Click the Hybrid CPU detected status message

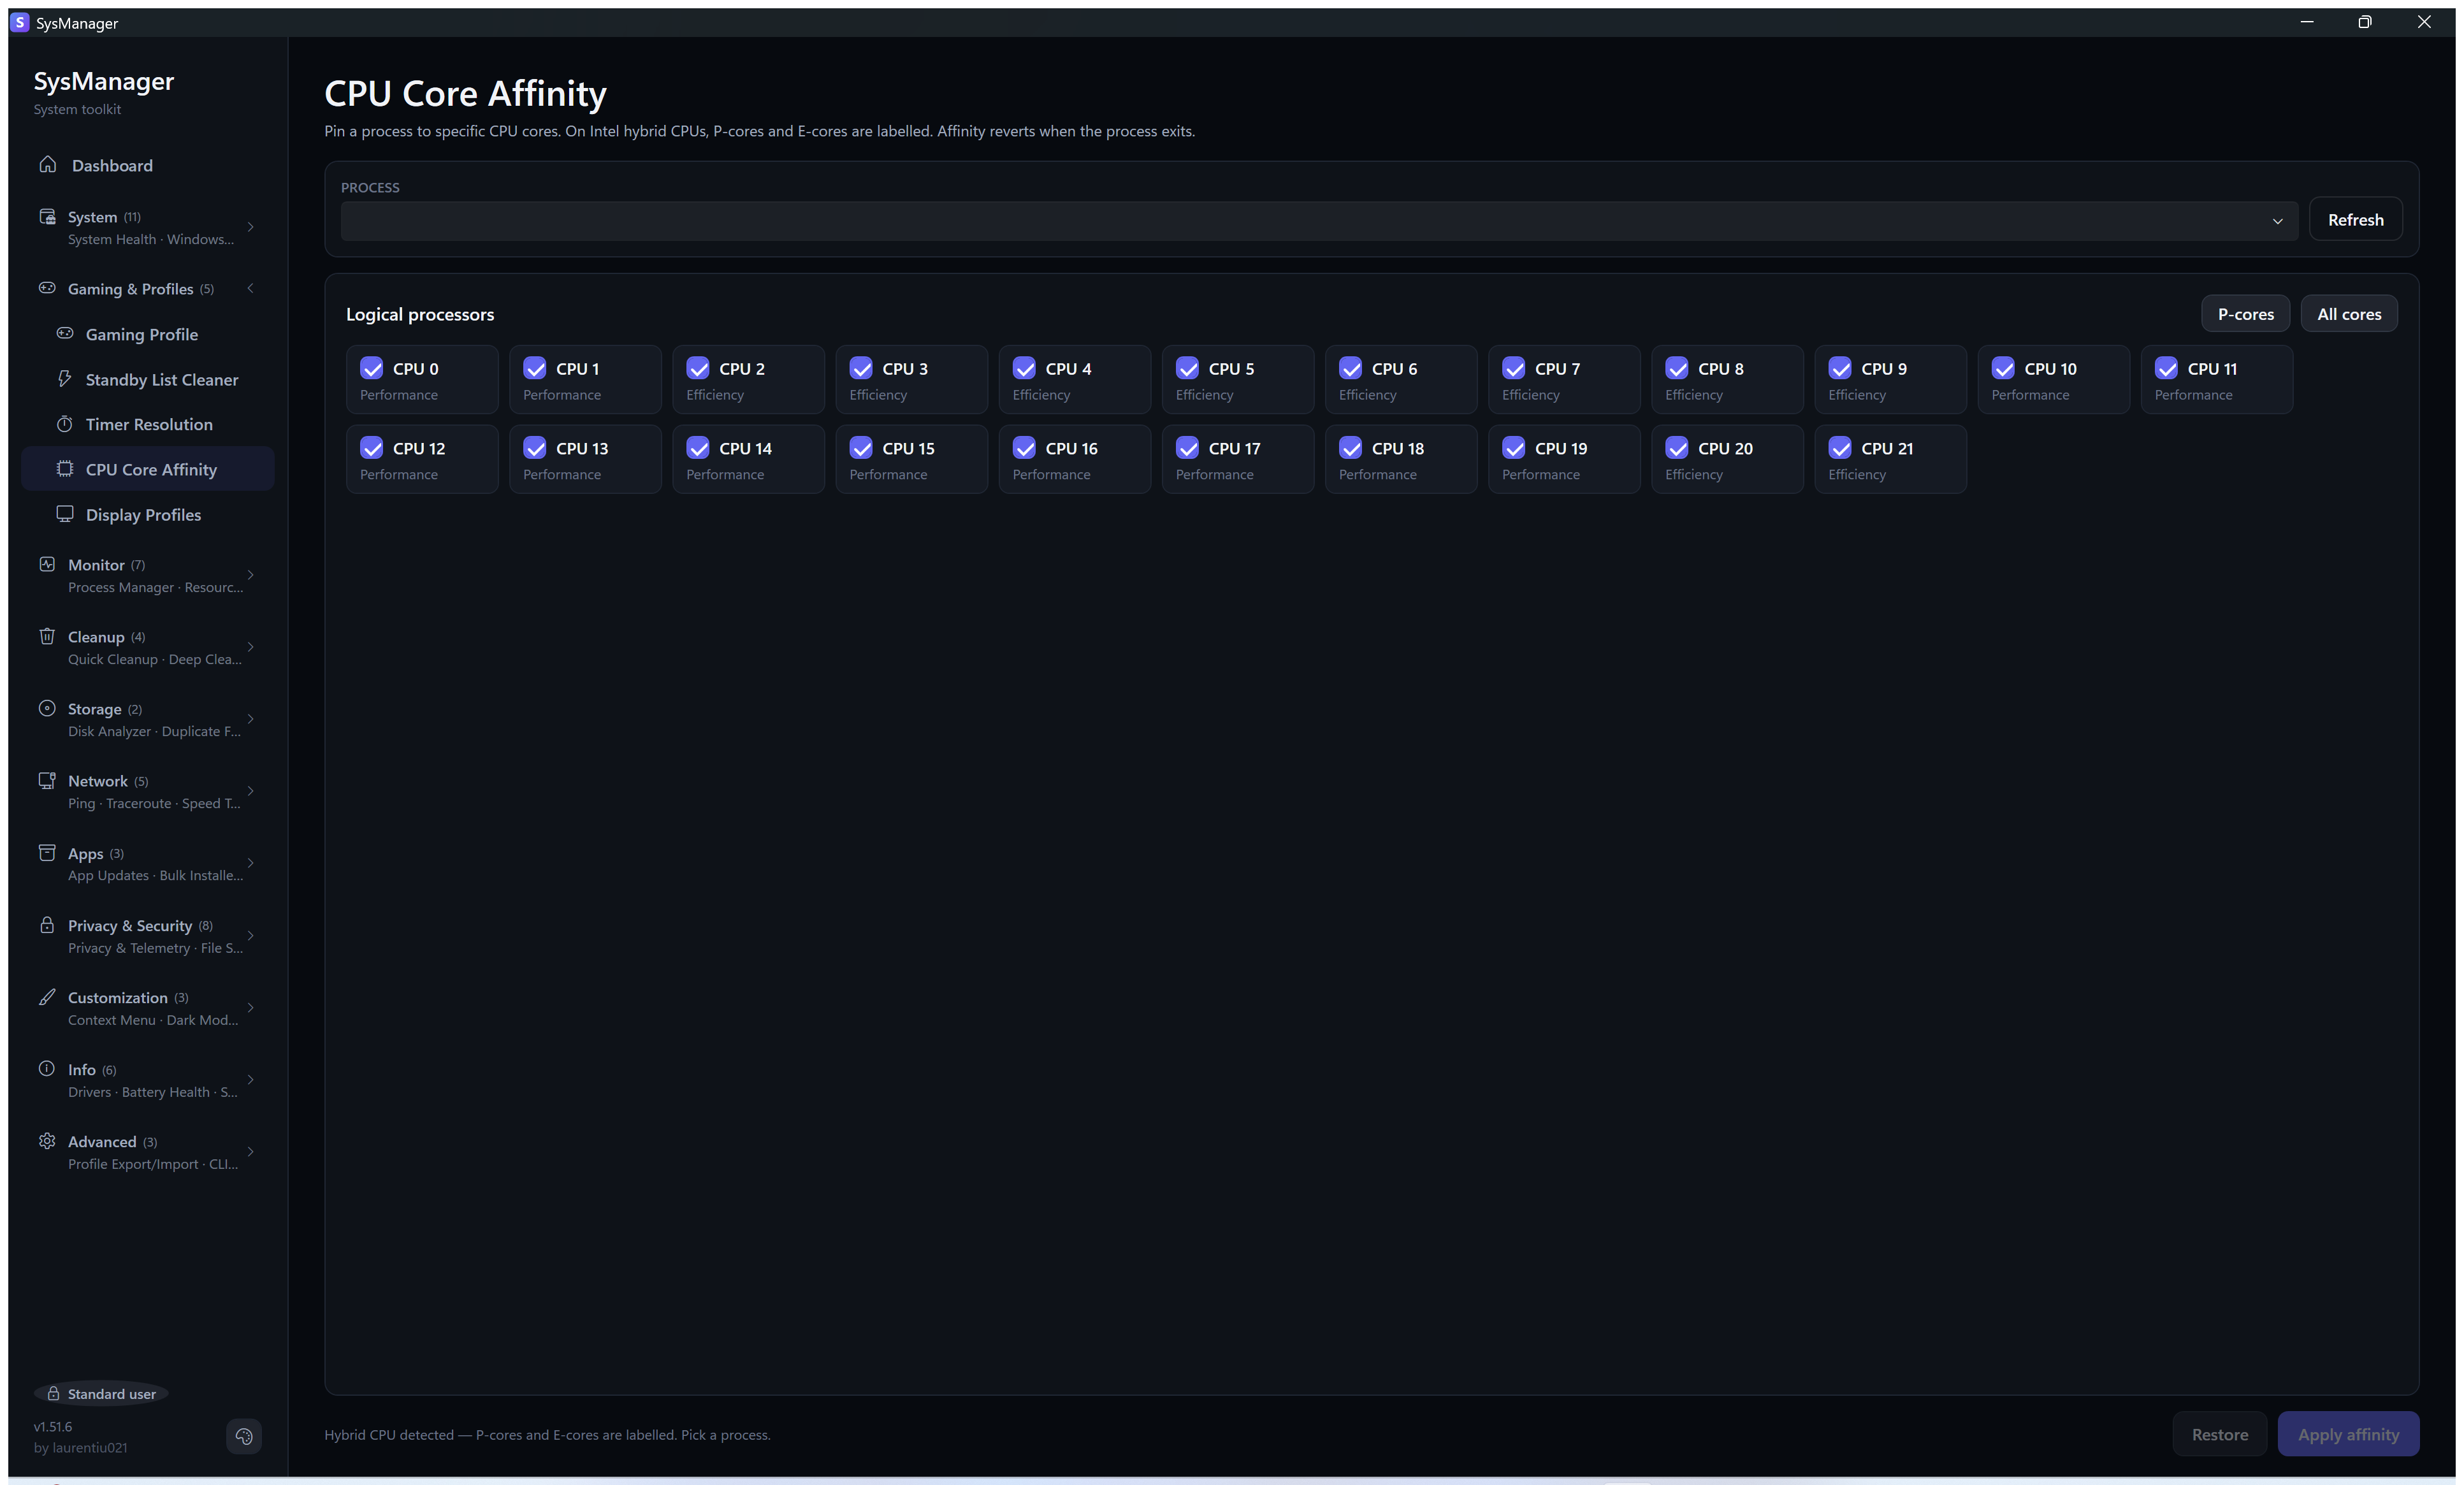click(x=547, y=1435)
